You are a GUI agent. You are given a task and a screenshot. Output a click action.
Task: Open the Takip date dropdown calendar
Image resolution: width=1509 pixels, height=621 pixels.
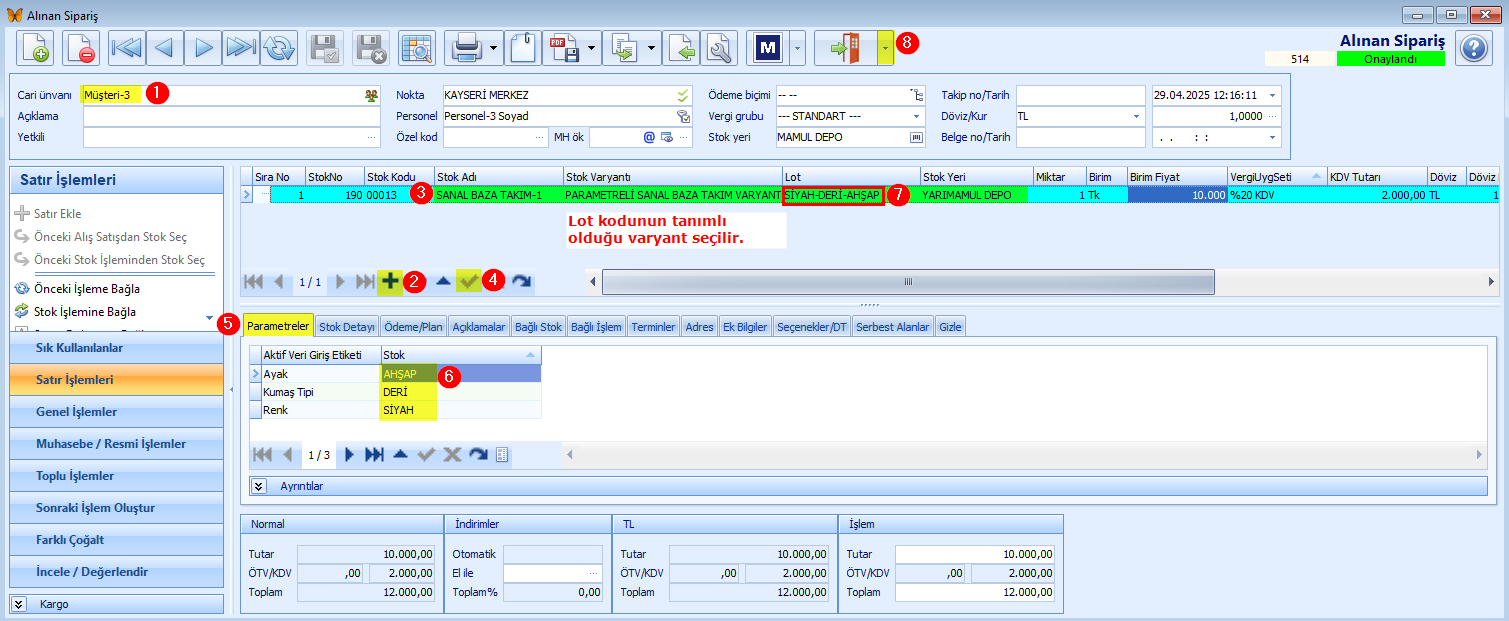[x=1273, y=95]
